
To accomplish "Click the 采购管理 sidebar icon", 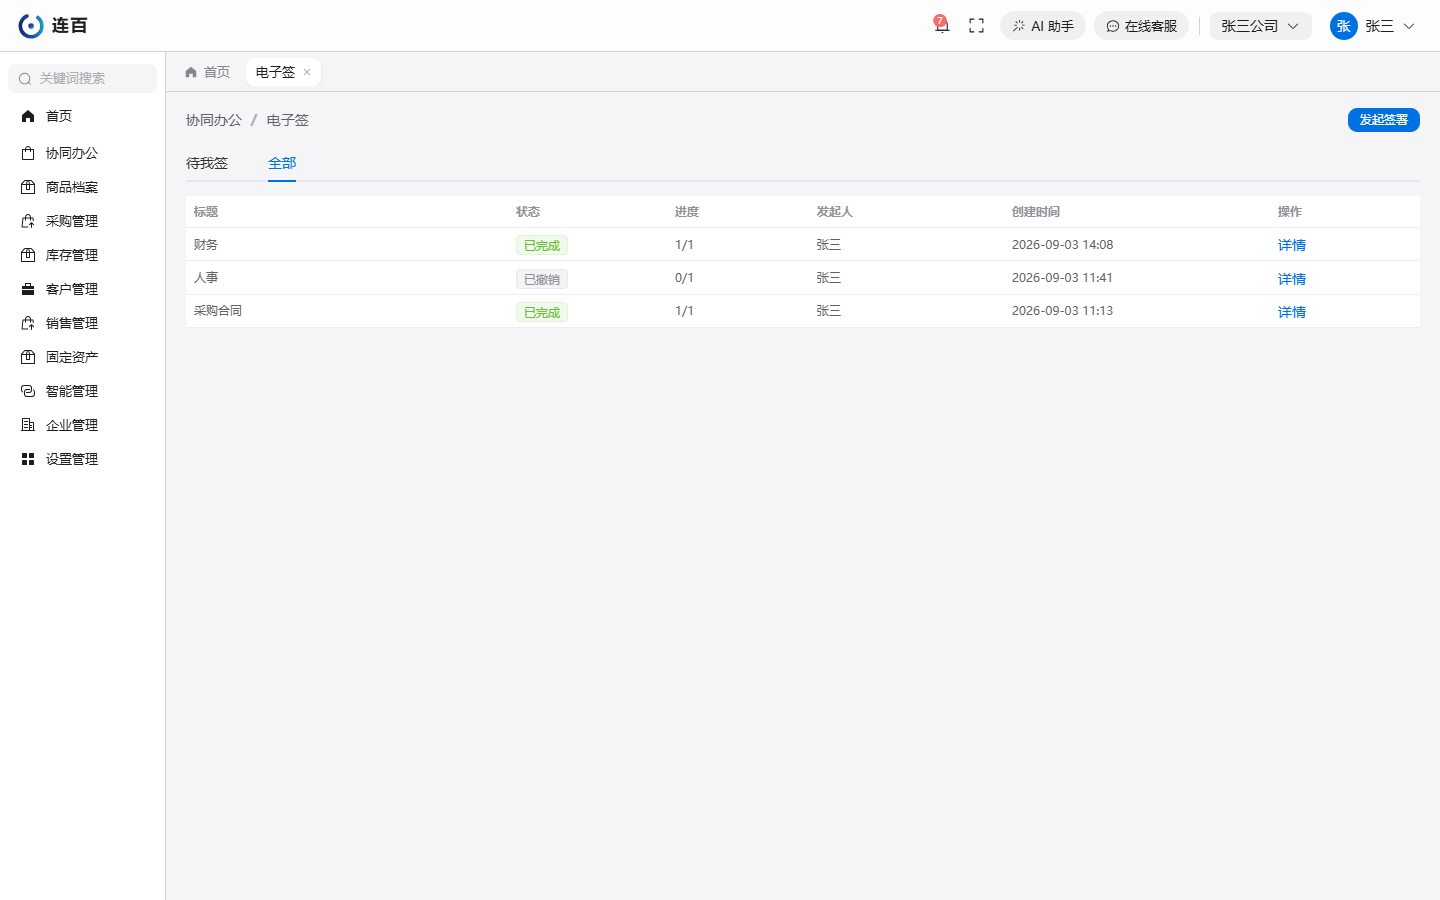I will (28, 222).
